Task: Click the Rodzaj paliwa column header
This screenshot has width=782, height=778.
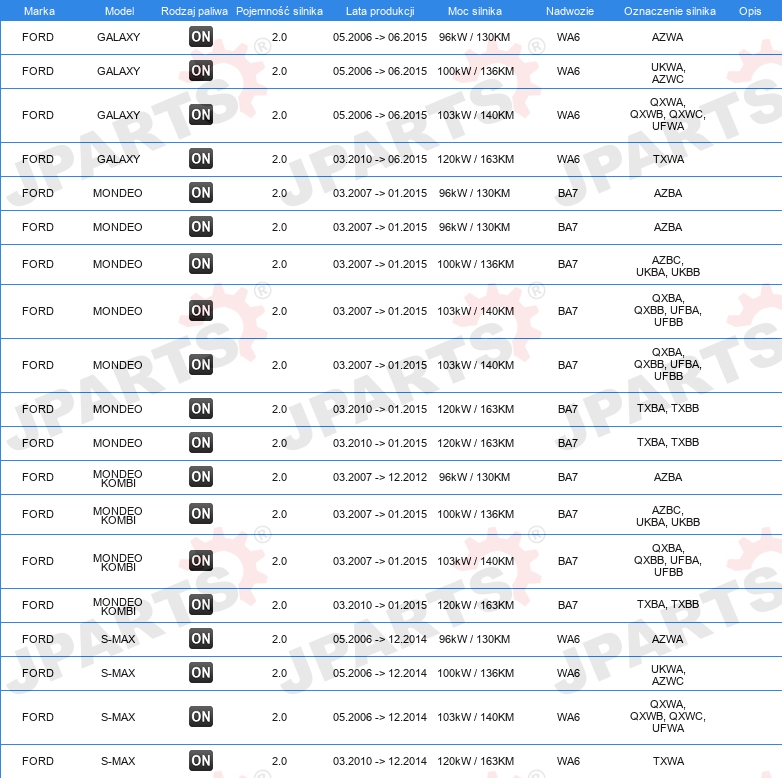Action: (194, 11)
